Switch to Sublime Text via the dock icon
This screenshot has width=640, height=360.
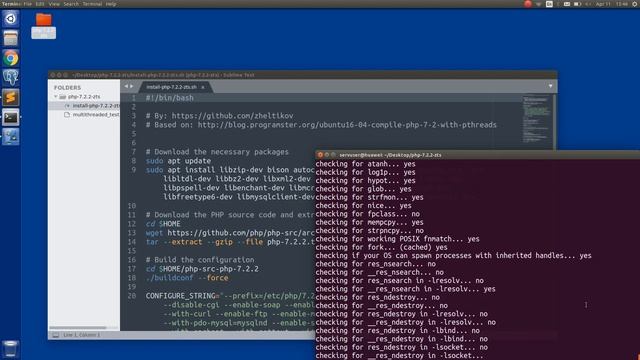tap(11, 97)
